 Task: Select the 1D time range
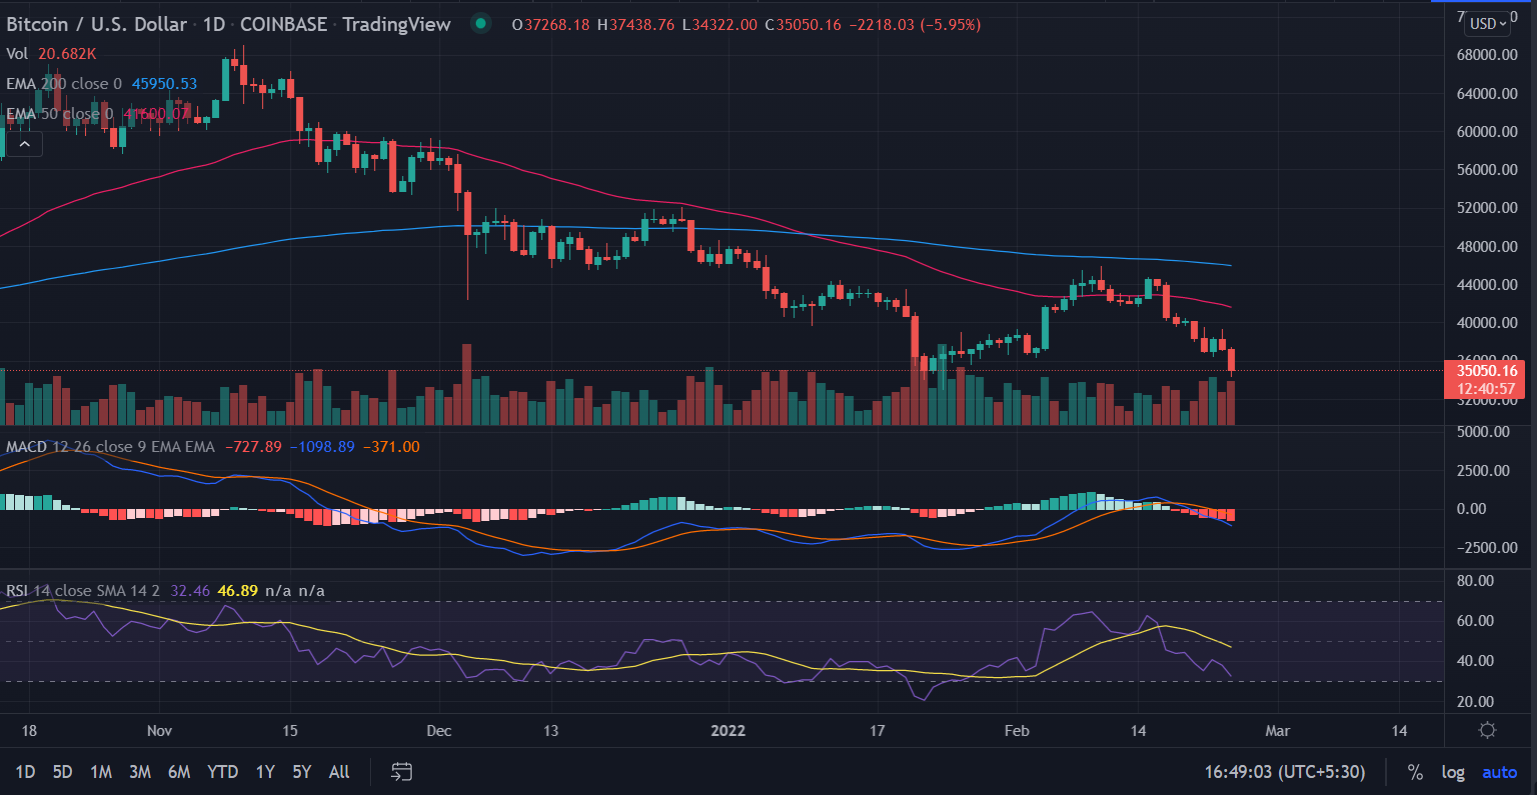pos(25,772)
